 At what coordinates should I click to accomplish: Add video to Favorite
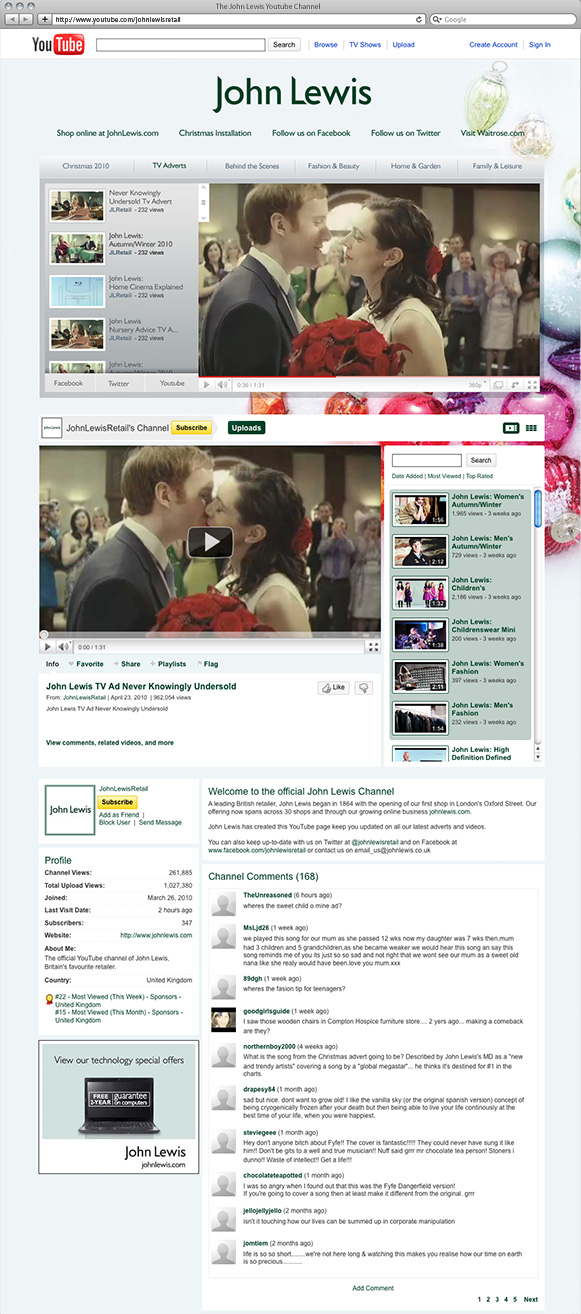(x=89, y=664)
